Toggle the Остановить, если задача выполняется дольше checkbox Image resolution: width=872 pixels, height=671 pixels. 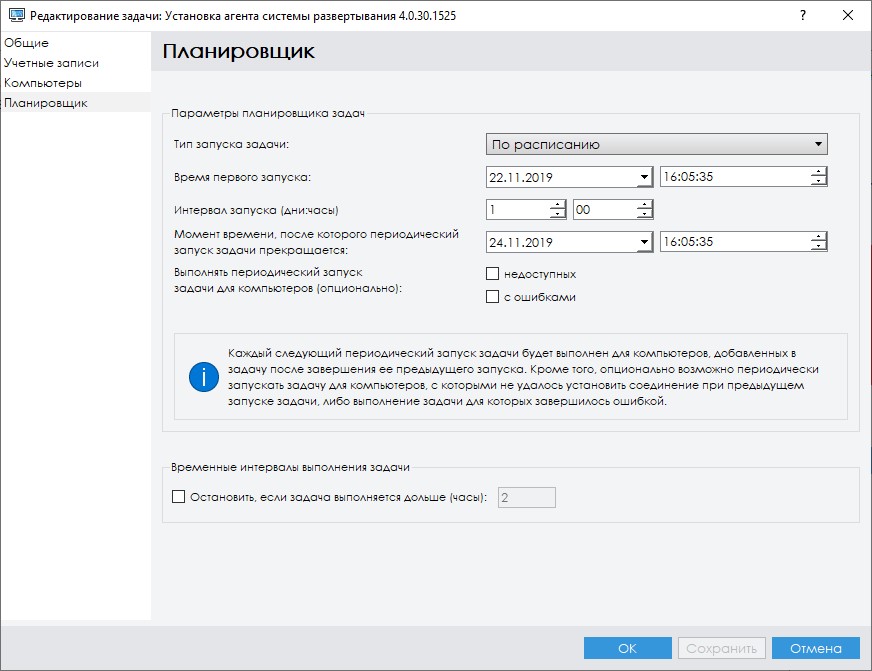[x=179, y=496]
